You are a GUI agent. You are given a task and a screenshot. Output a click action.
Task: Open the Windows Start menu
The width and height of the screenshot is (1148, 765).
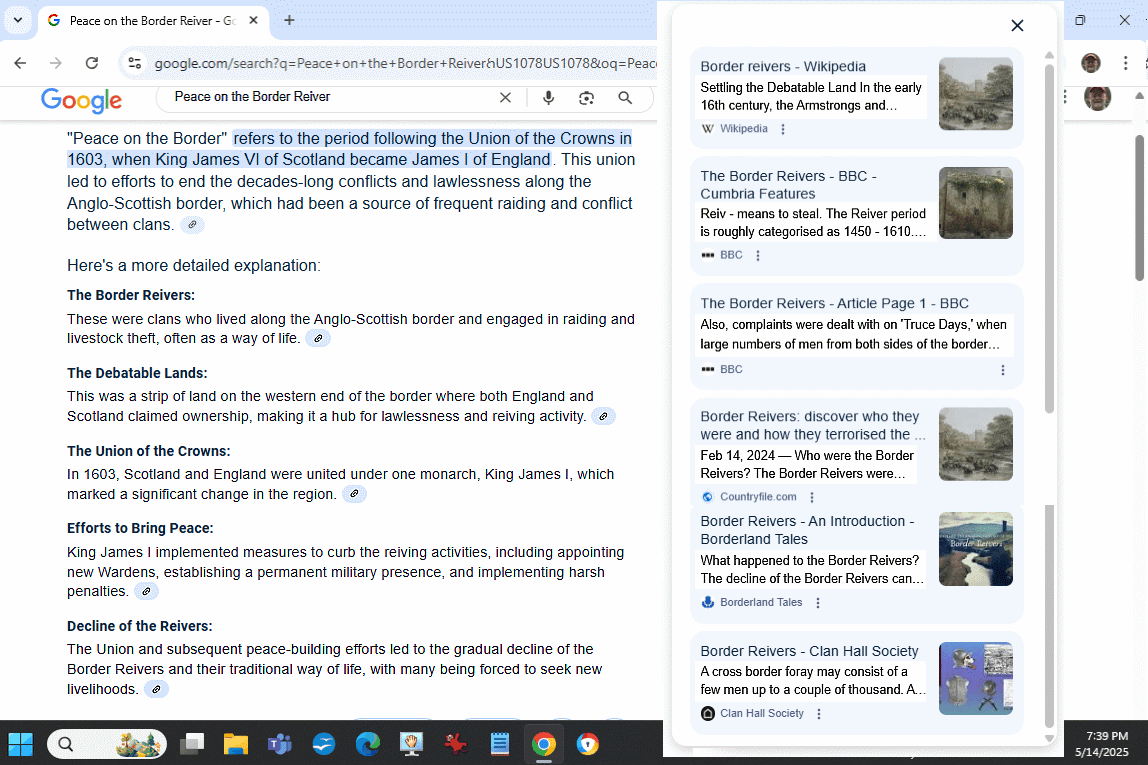(x=20, y=745)
